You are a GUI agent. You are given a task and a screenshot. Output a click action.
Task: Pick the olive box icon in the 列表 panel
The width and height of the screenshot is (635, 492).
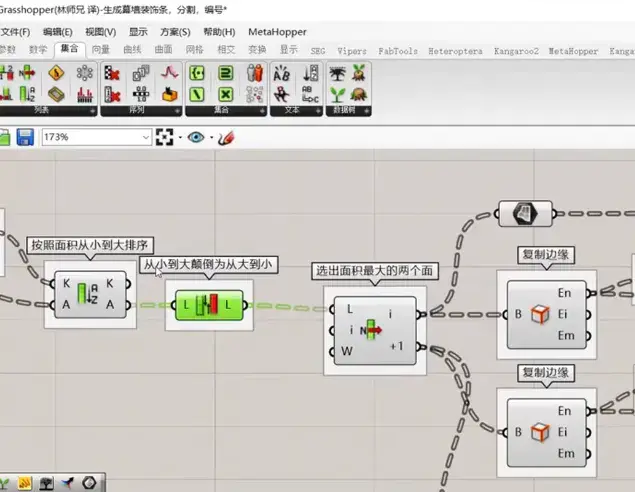(x=56, y=94)
